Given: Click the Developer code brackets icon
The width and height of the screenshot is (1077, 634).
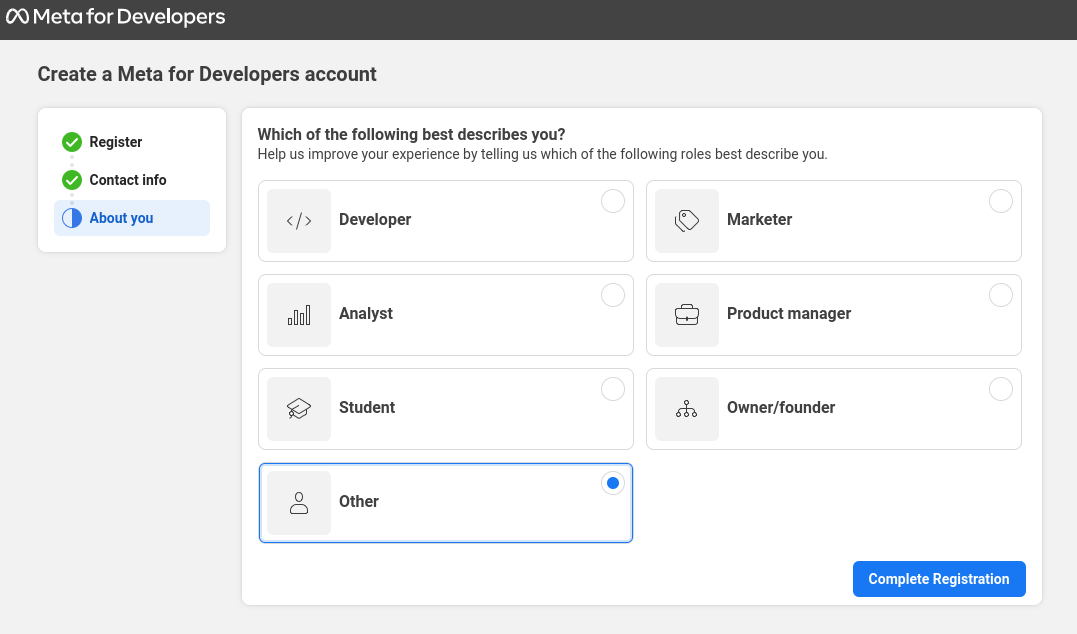Looking at the screenshot, I should pos(299,221).
